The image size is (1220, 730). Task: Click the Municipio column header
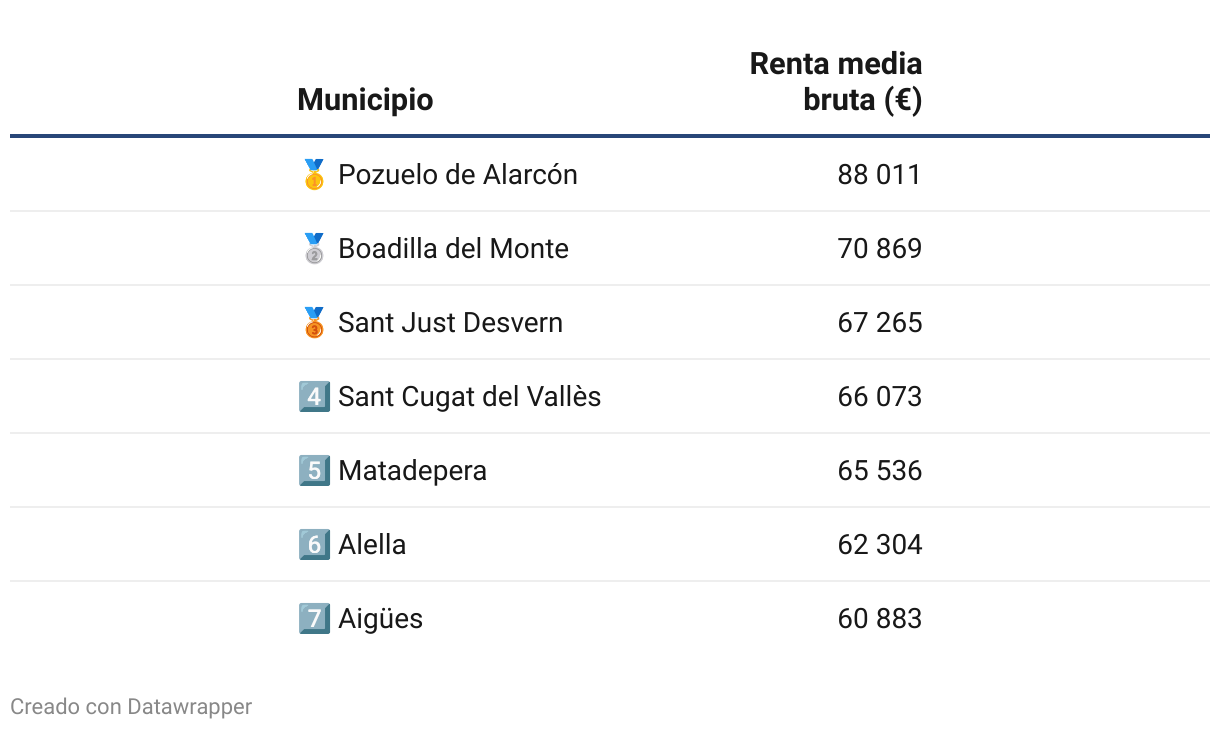tap(365, 100)
